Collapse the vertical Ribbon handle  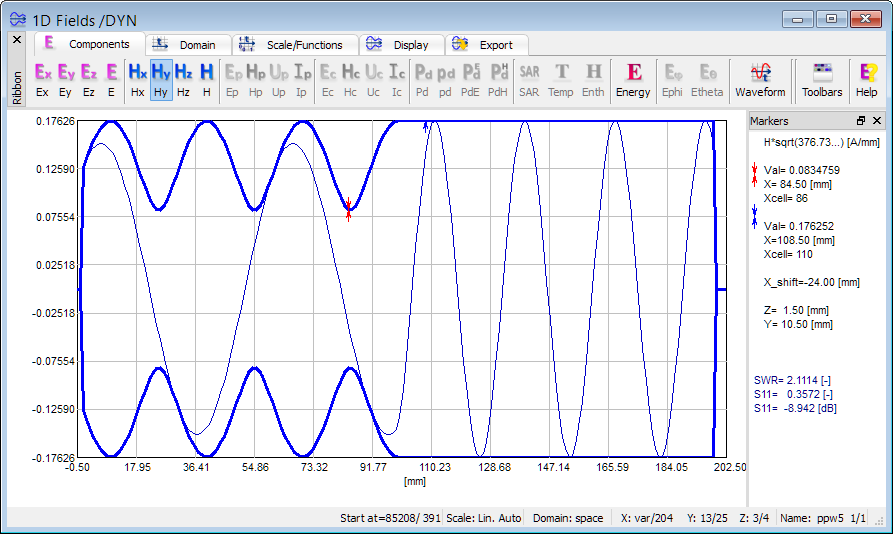tap(16, 86)
